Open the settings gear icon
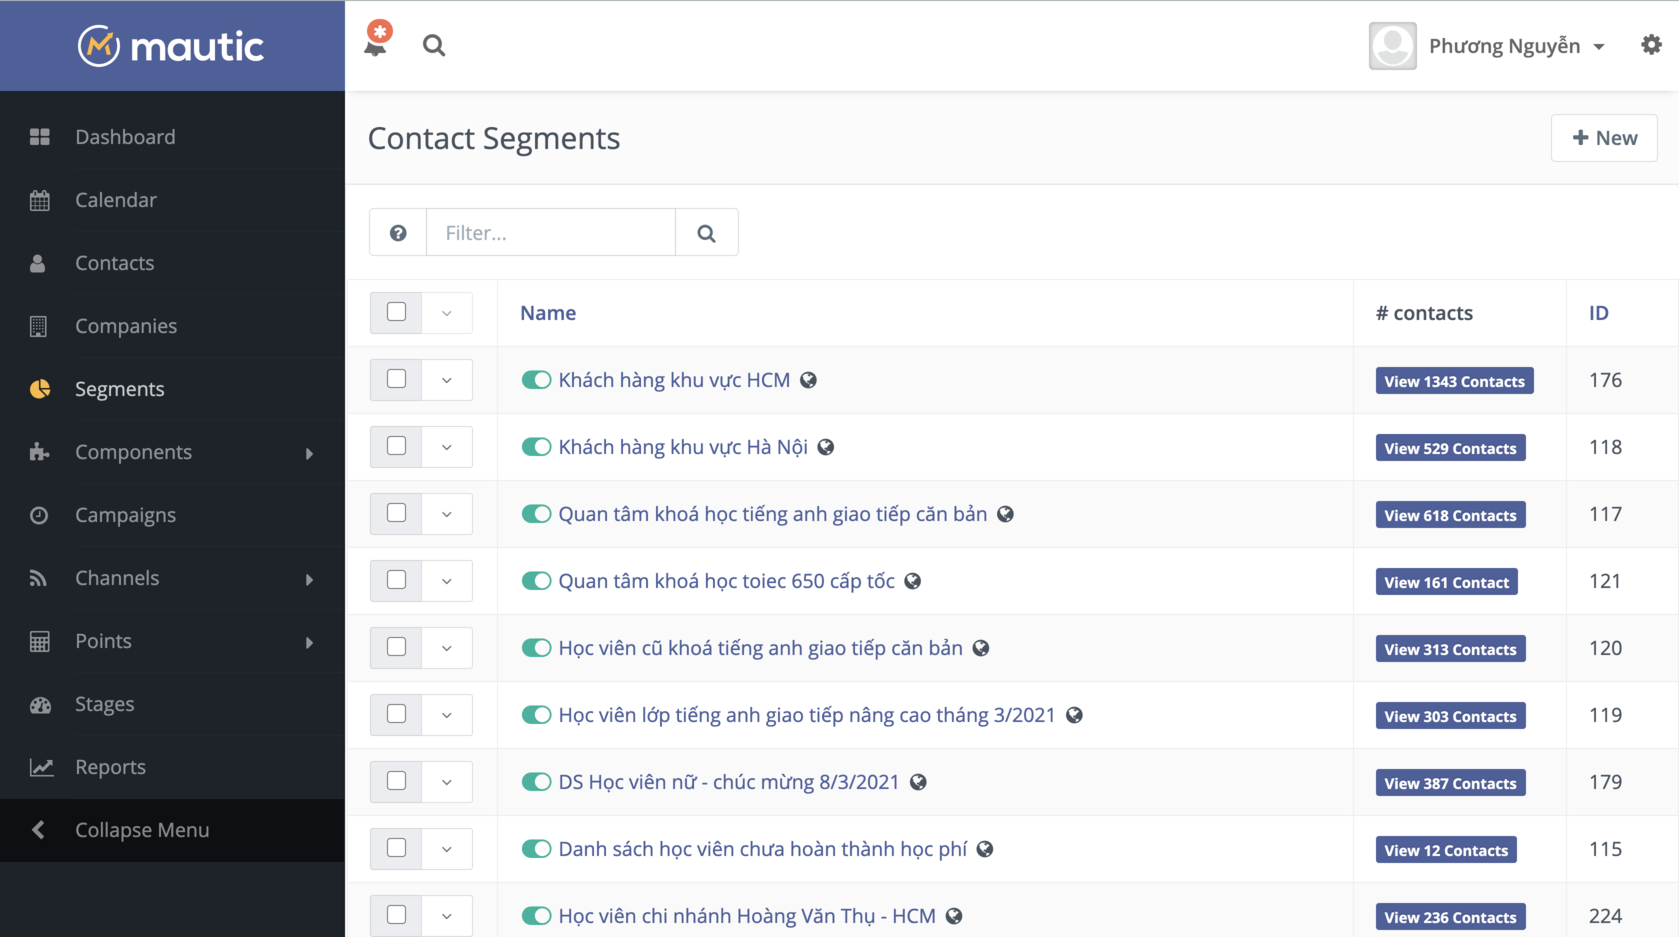Image resolution: width=1679 pixels, height=937 pixels. (1651, 45)
